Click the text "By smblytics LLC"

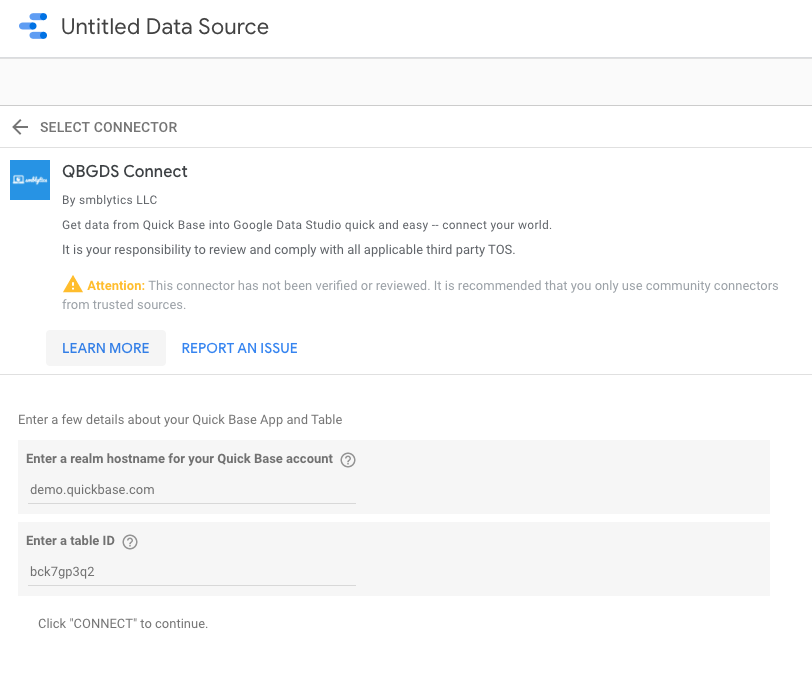tap(110, 200)
